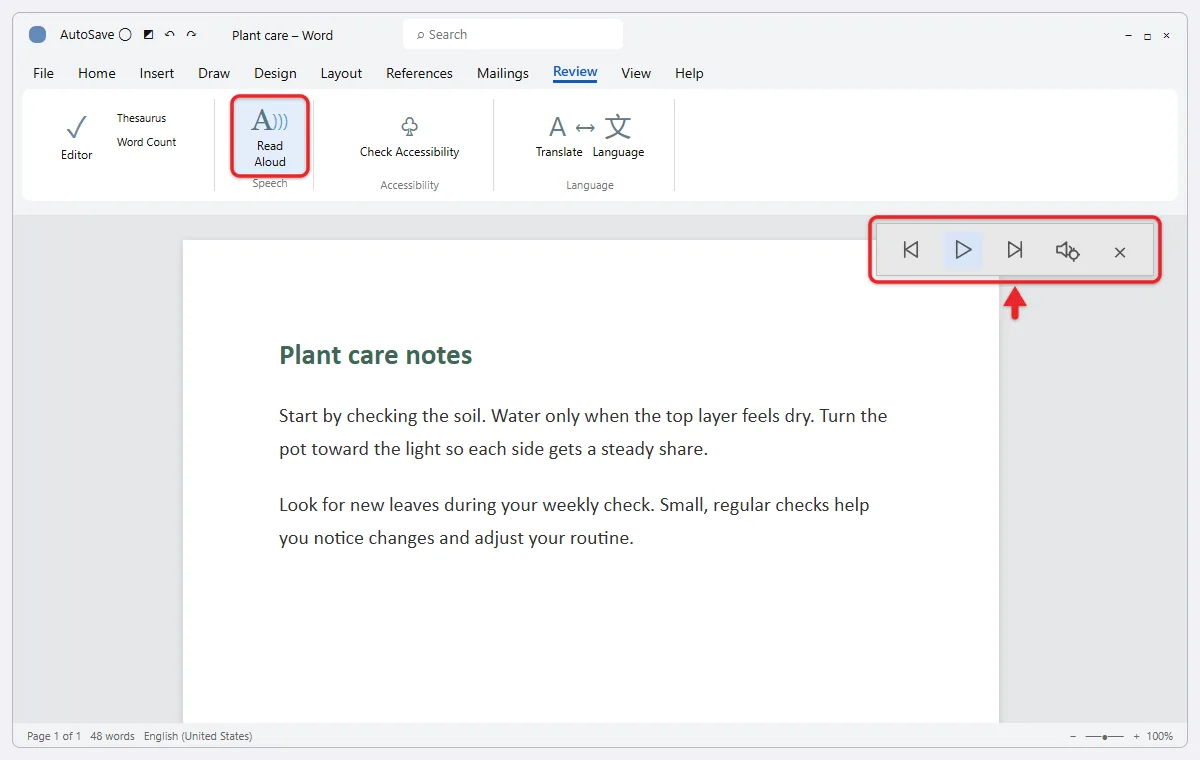Image resolution: width=1200 pixels, height=760 pixels.
Task: Click the Word app icon in title bar
Action: coord(37,35)
